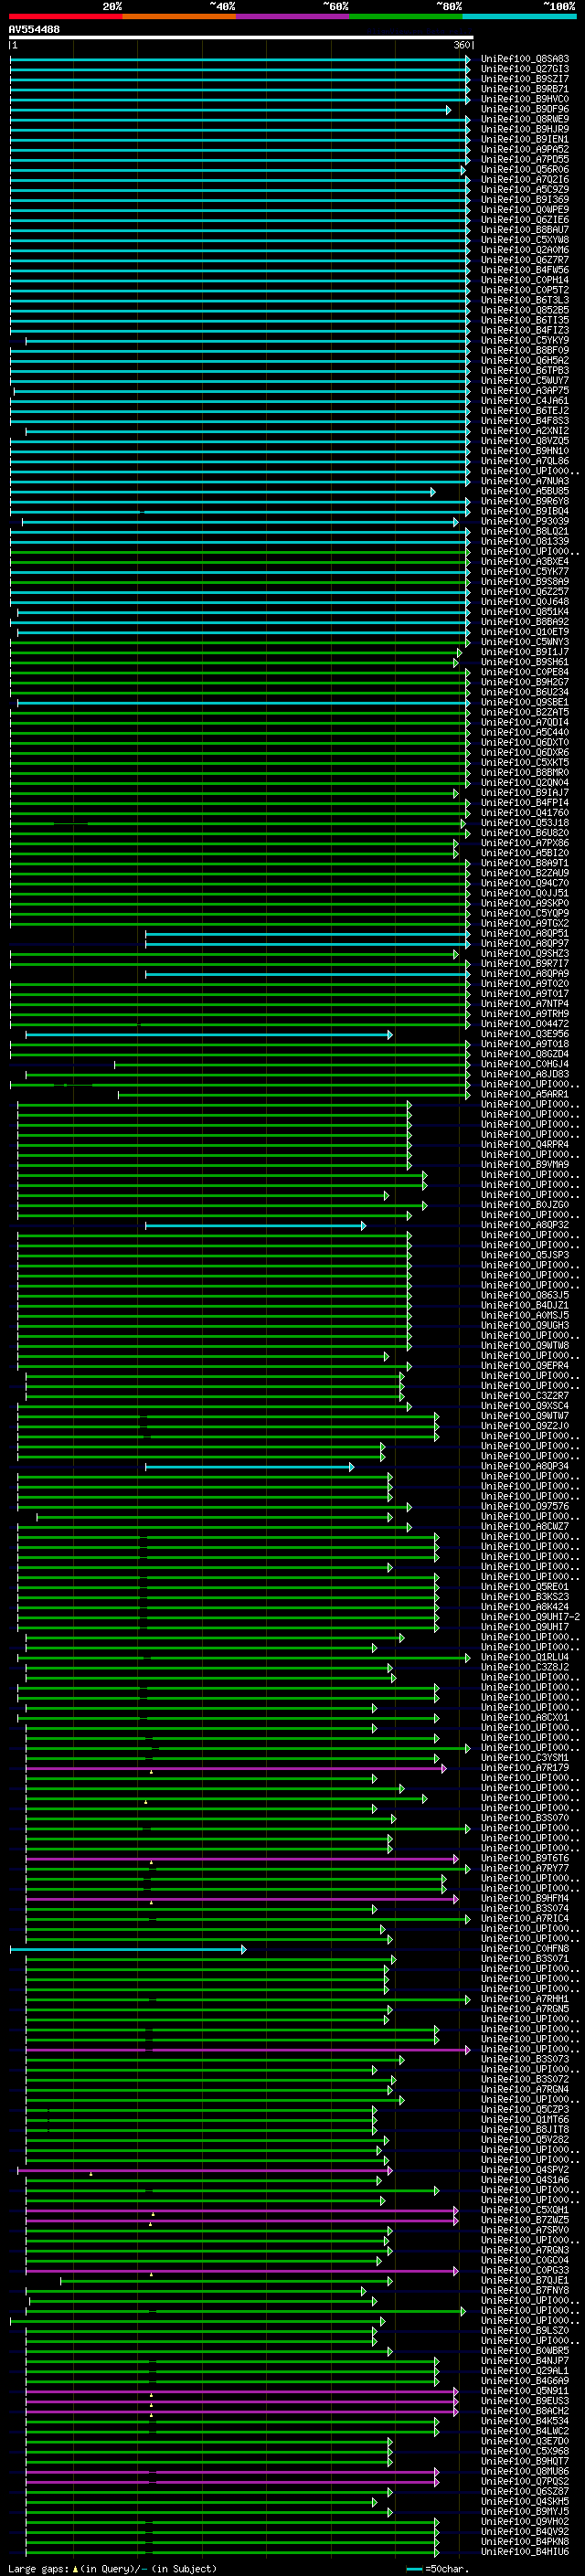
Task: Click the cyan ~100% identity legend segment
Action: (518, 16)
